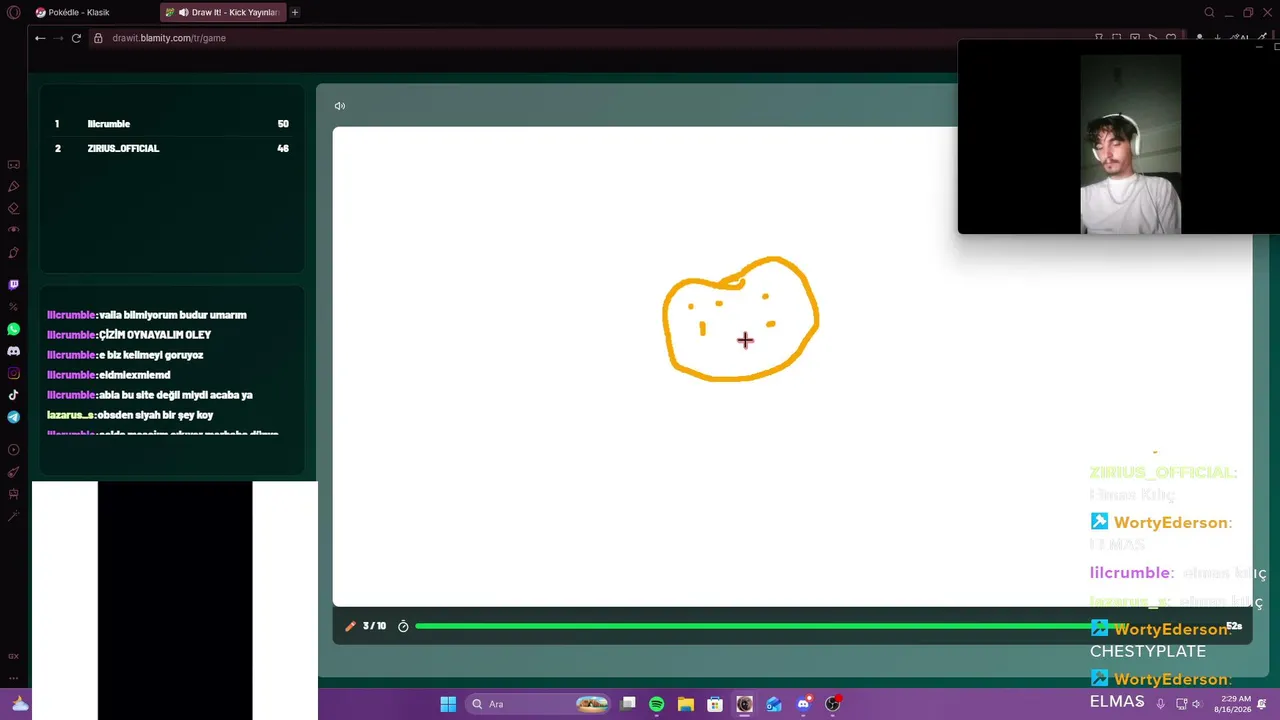Click the microphone icon in system tray
The width and height of the screenshot is (1280, 720).
pyautogui.click(x=1161, y=704)
